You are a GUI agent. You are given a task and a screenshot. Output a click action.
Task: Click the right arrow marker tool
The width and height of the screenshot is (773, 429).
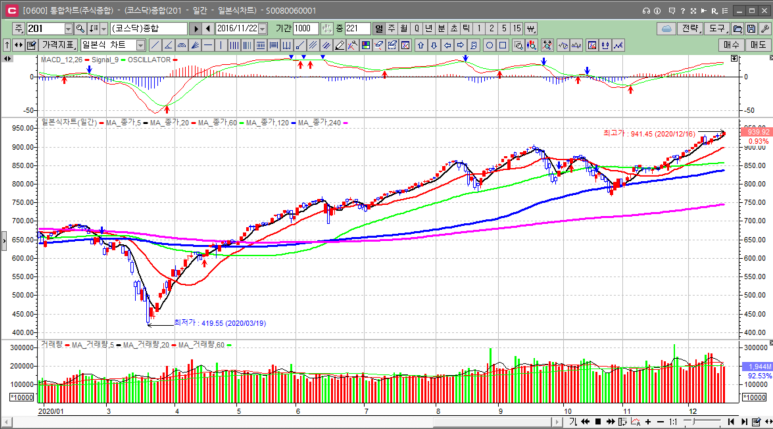point(460,45)
